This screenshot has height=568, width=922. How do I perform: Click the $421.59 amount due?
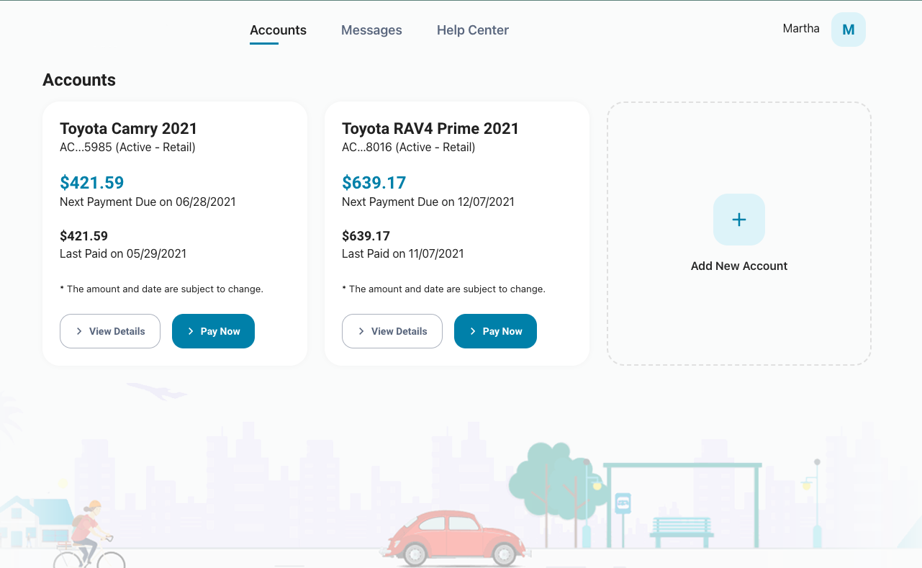(x=92, y=183)
